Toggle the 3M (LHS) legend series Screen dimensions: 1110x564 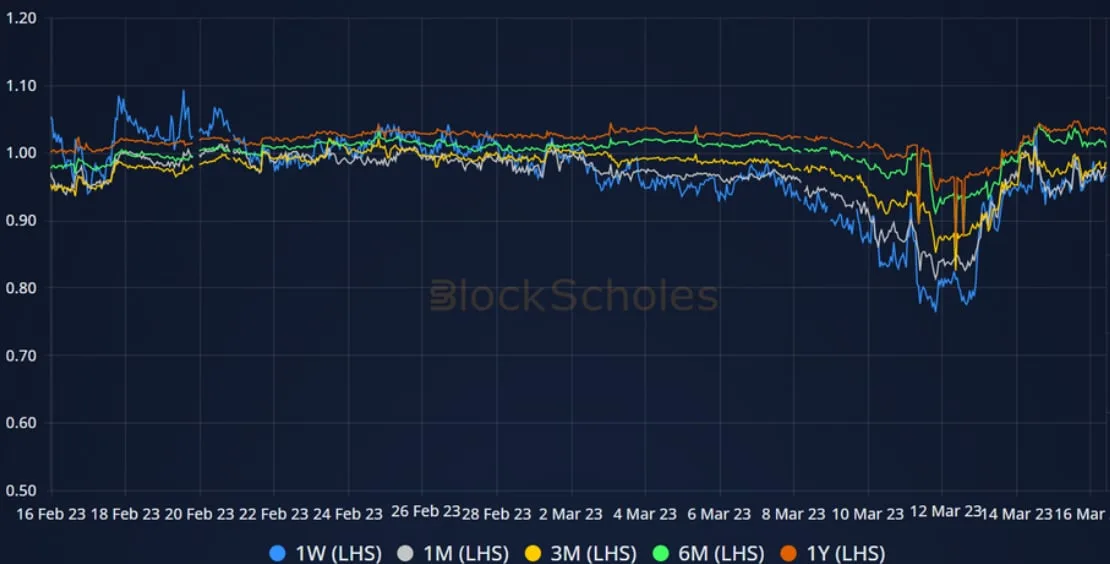[580, 553]
